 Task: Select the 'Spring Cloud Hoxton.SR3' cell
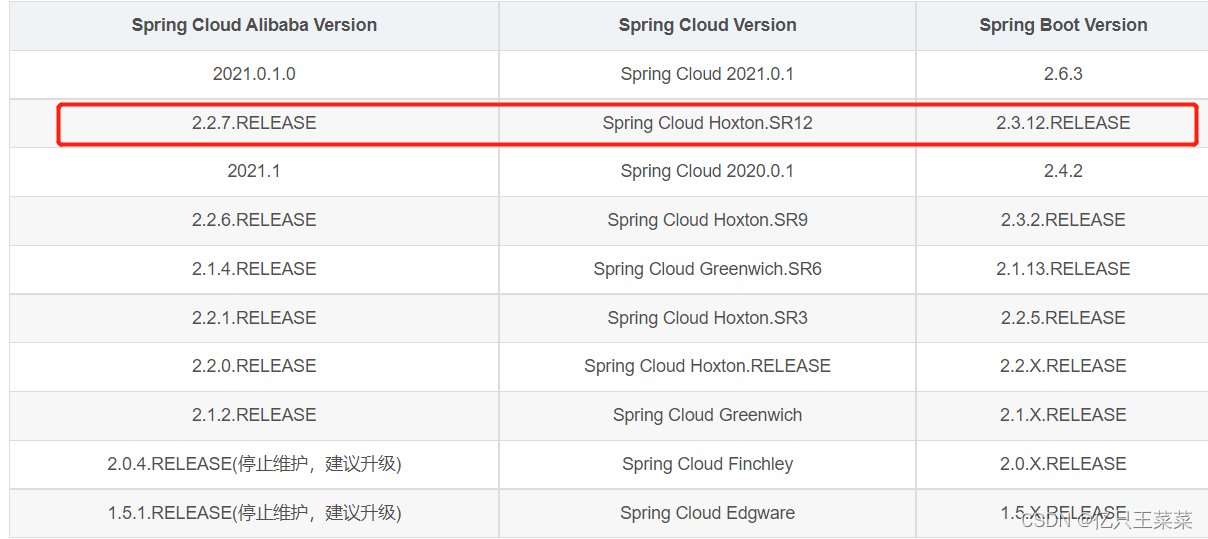pyautogui.click(x=707, y=318)
